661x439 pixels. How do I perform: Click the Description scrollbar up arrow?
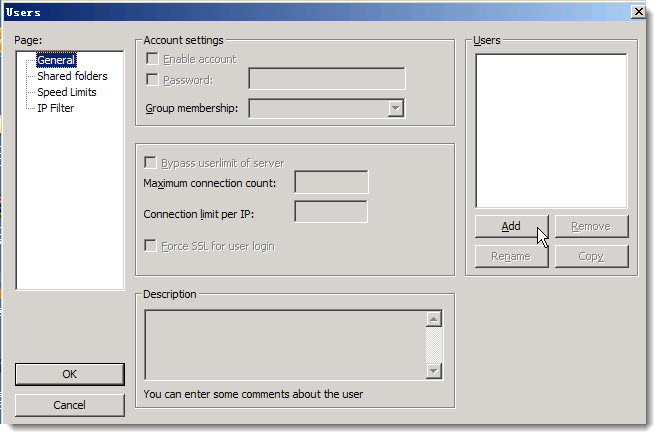pyautogui.click(x=434, y=319)
